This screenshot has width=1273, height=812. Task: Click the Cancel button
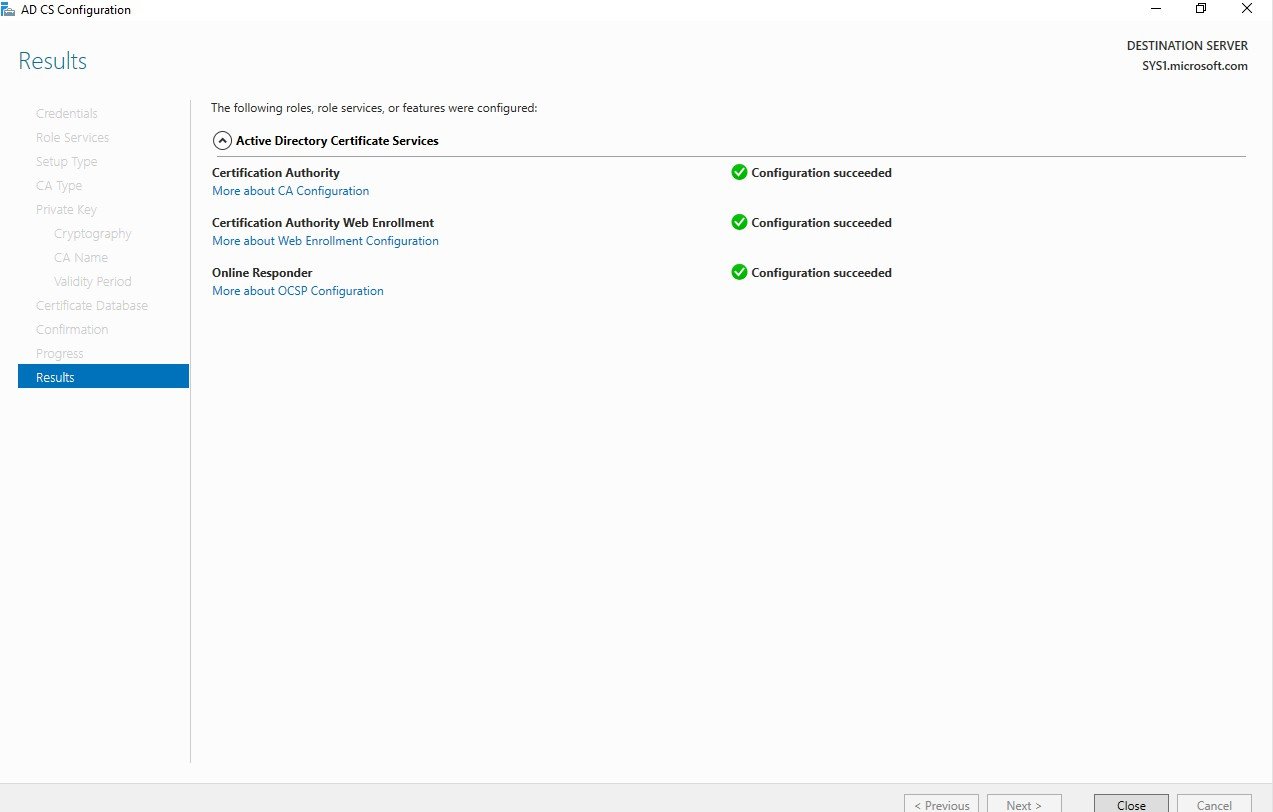[1214, 804]
